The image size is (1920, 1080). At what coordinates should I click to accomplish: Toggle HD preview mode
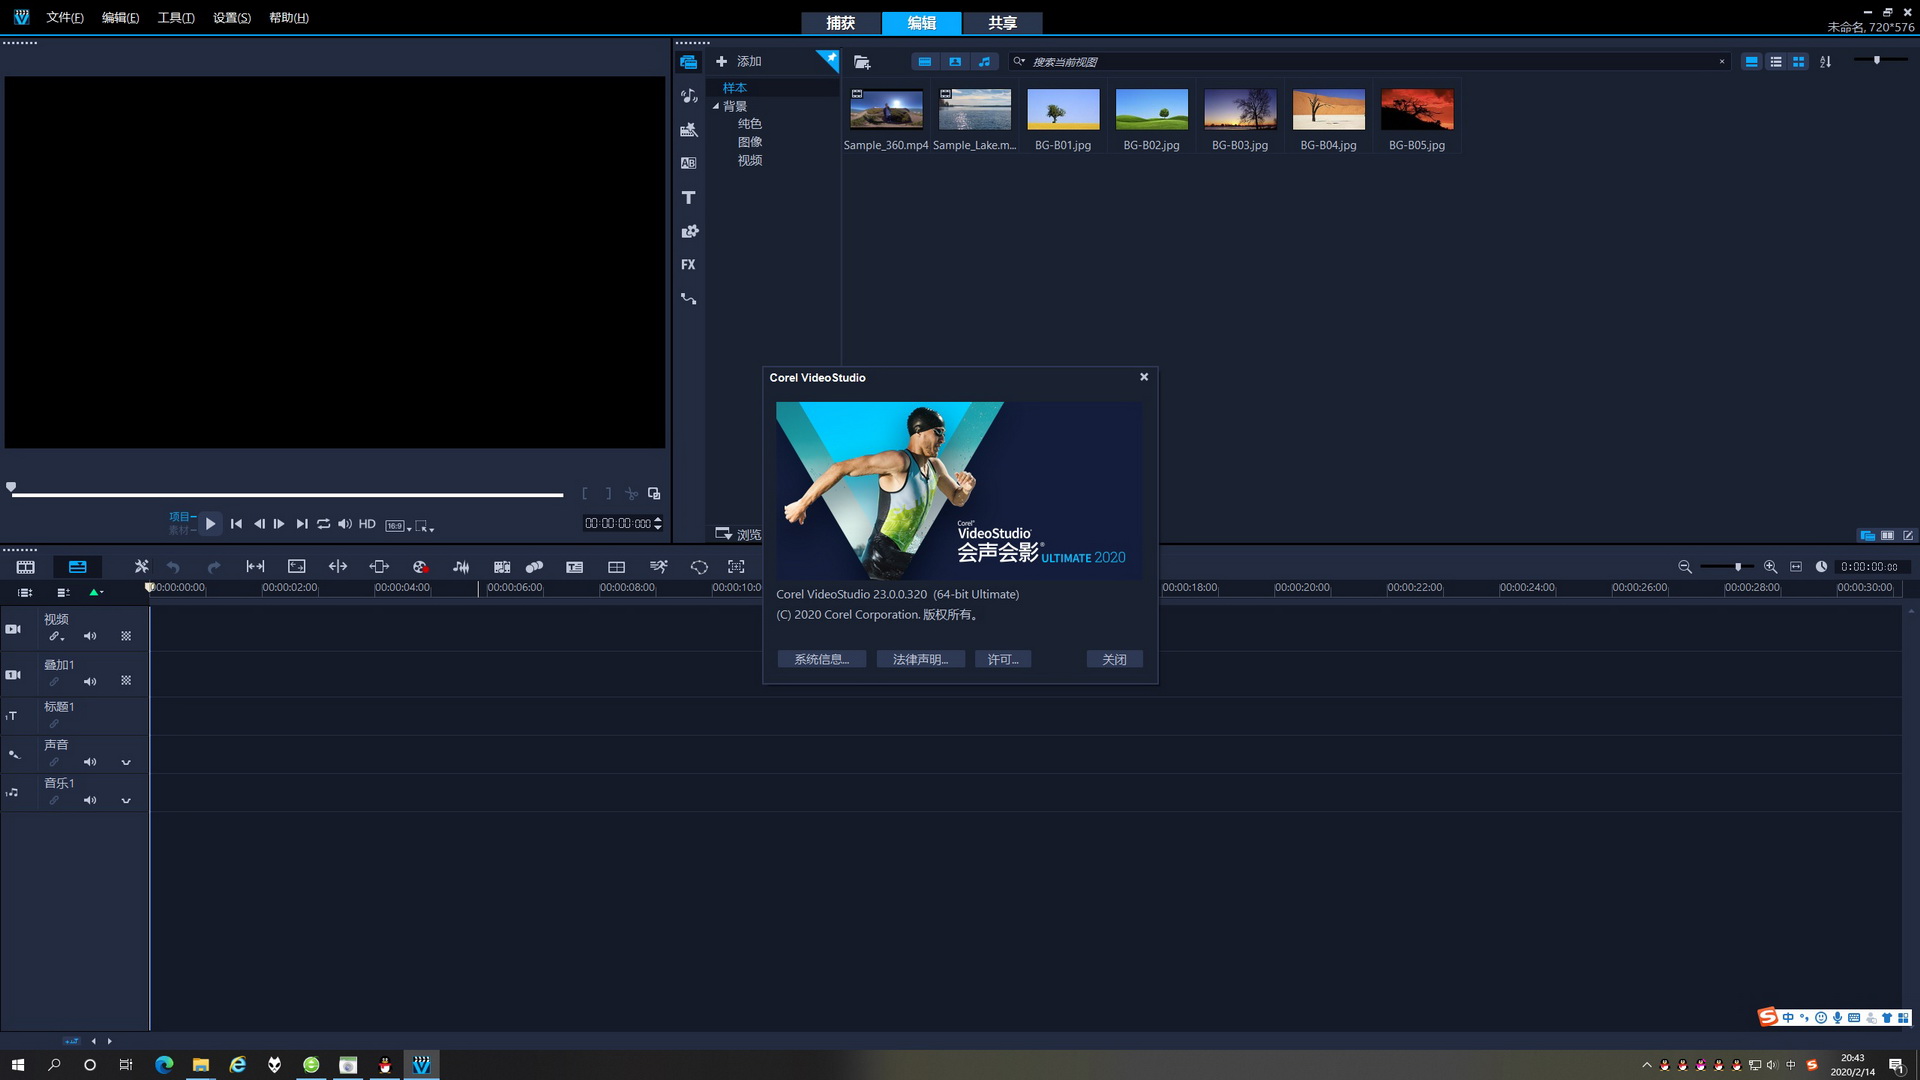pos(367,524)
